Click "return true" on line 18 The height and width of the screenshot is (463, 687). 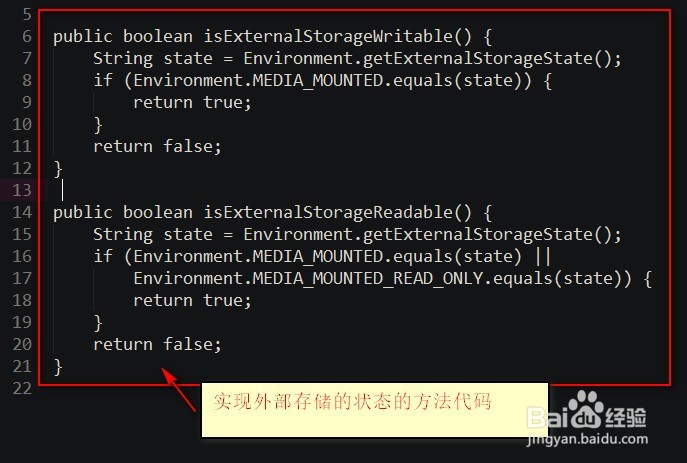(x=192, y=300)
